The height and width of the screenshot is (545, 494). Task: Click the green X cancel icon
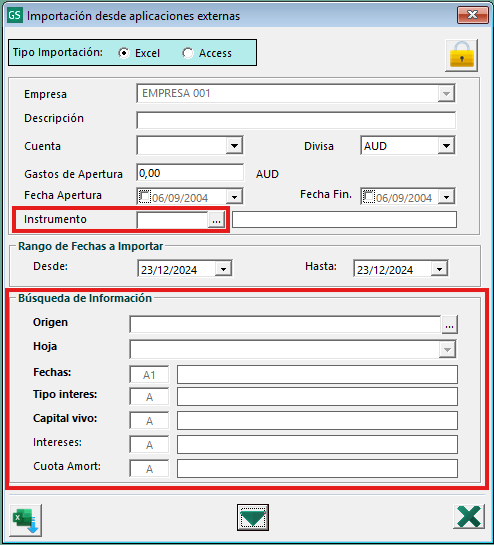pyautogui.click(x=469, y=517)
